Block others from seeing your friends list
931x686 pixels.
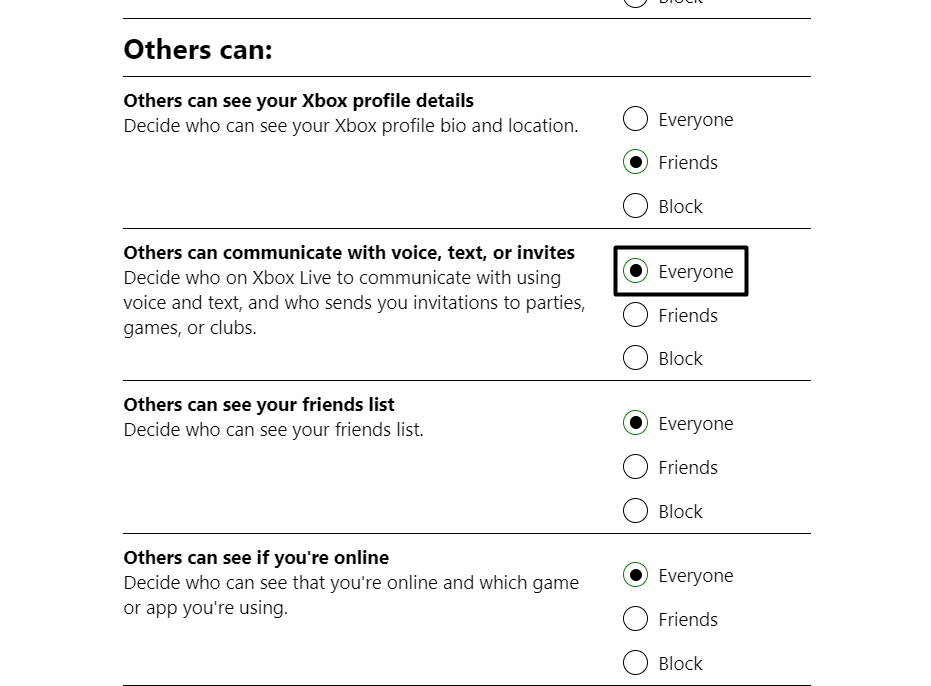coord(635,512)
